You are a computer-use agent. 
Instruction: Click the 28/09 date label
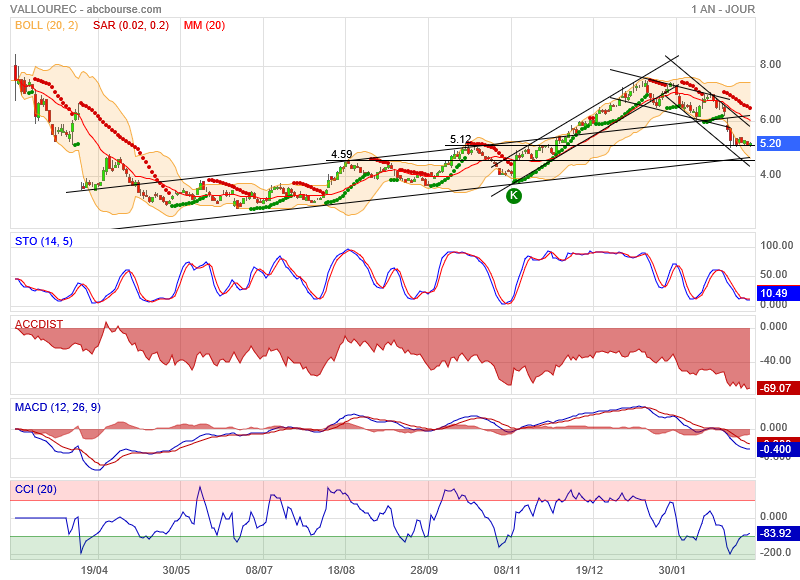424,570
